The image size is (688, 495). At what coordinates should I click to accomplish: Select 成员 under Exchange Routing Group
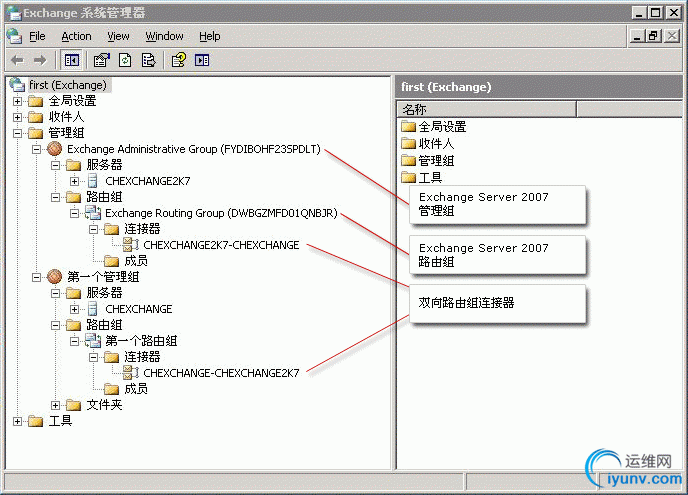pos(136,261)
